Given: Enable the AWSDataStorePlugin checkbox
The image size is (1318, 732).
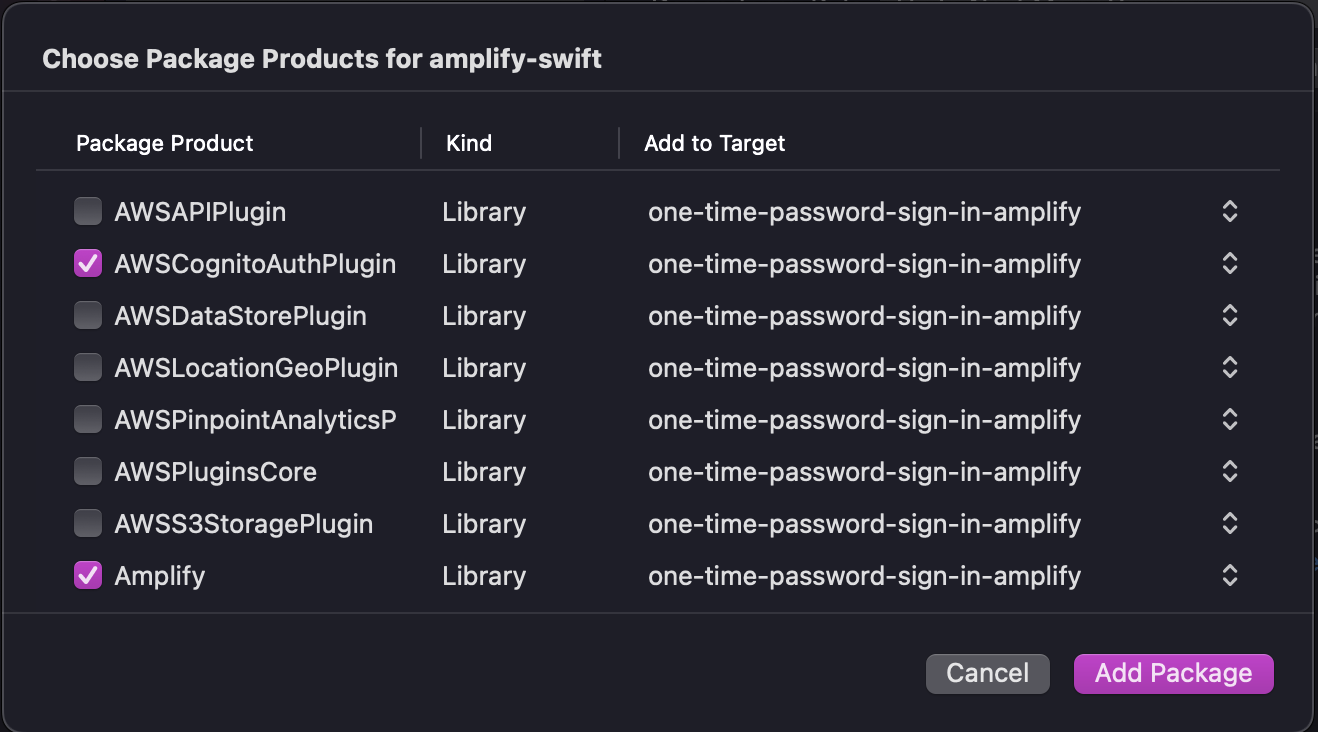Looking at the screenshot, I should 88,316.
